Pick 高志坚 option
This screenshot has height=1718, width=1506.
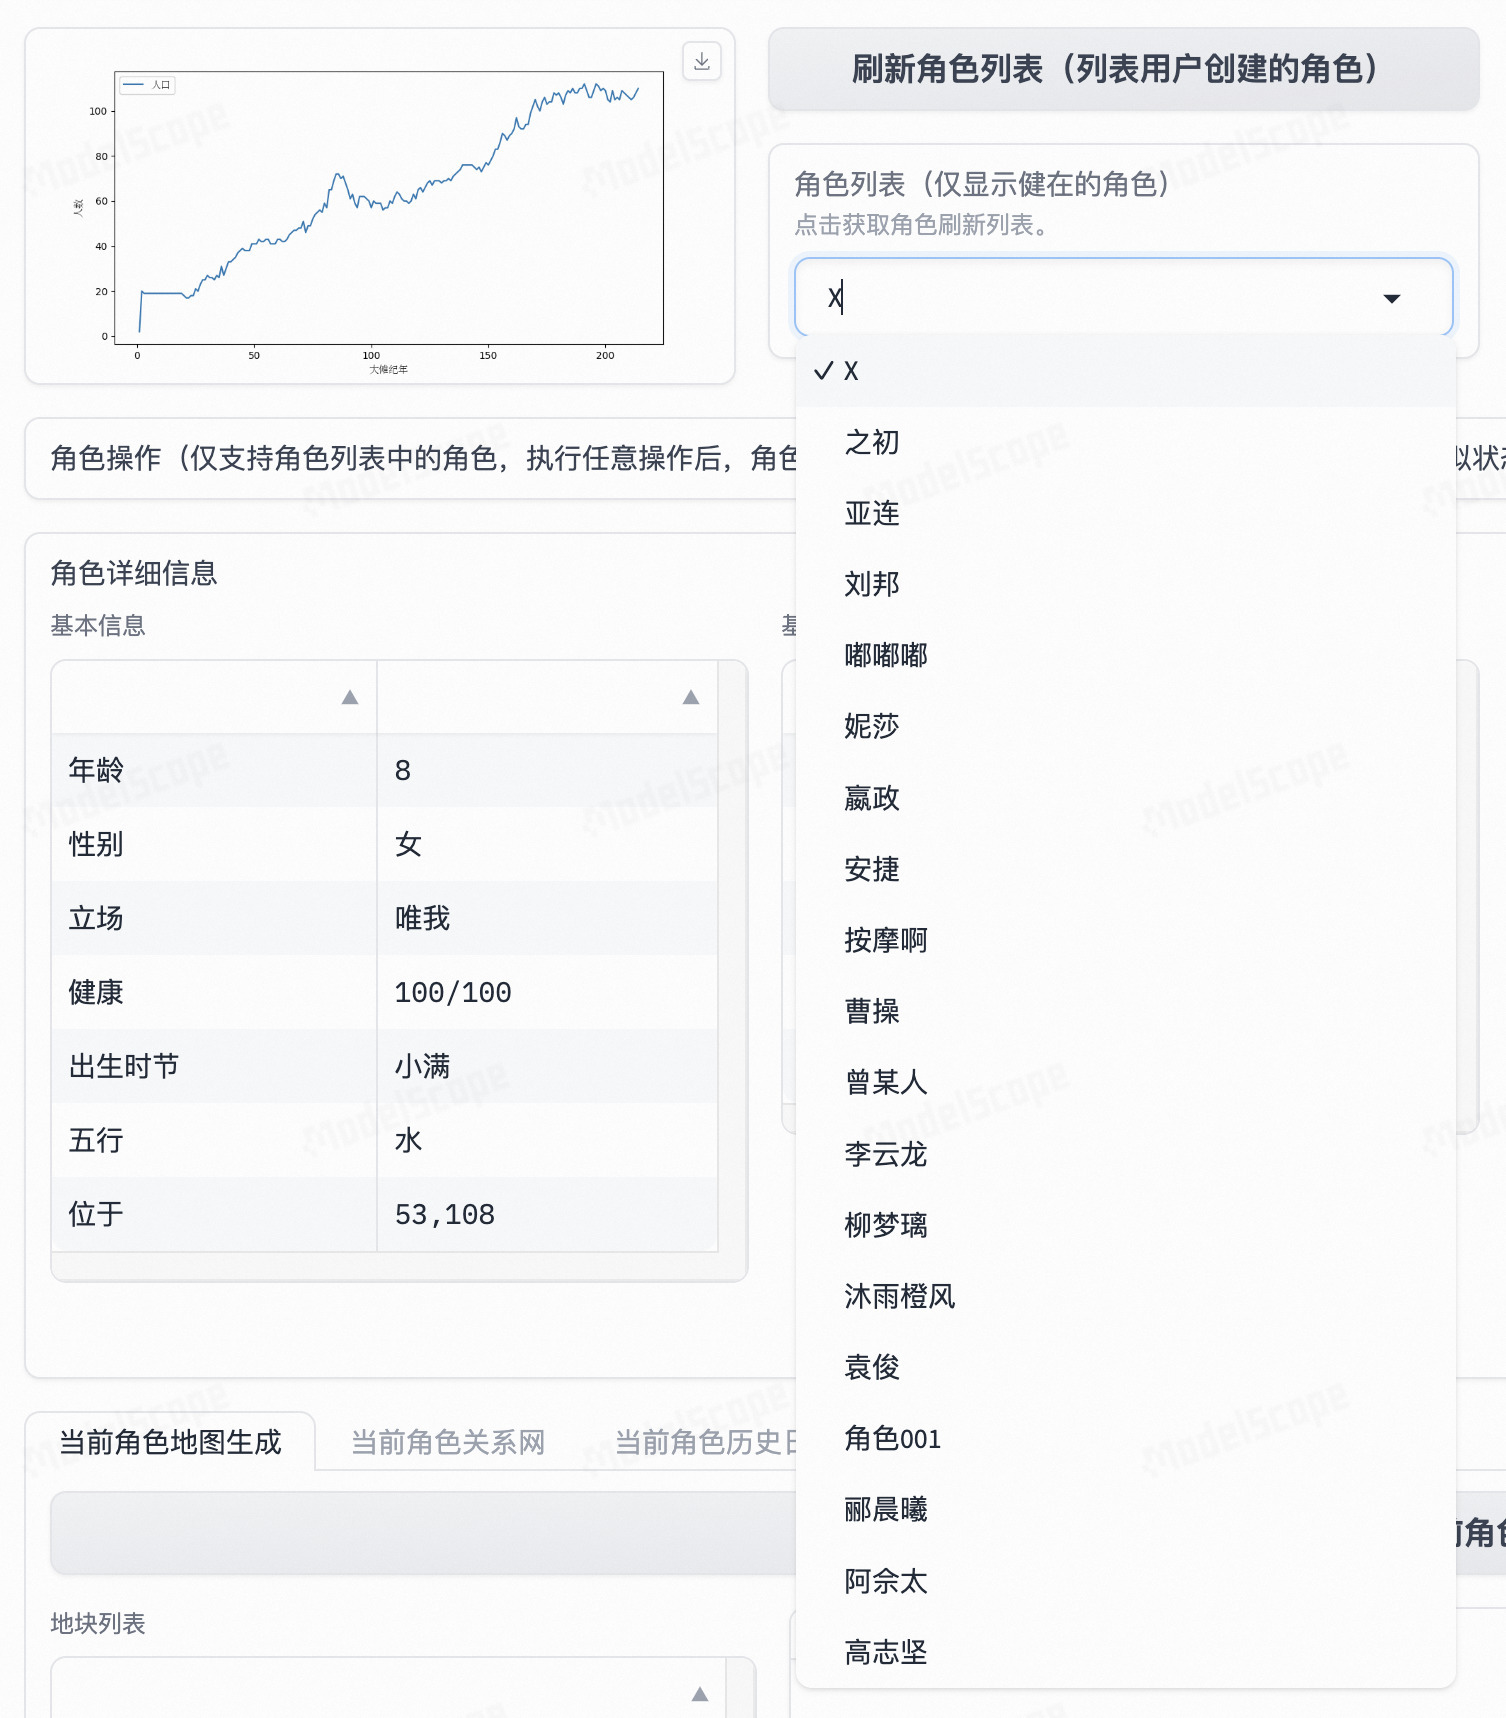click(1126, 1652)
